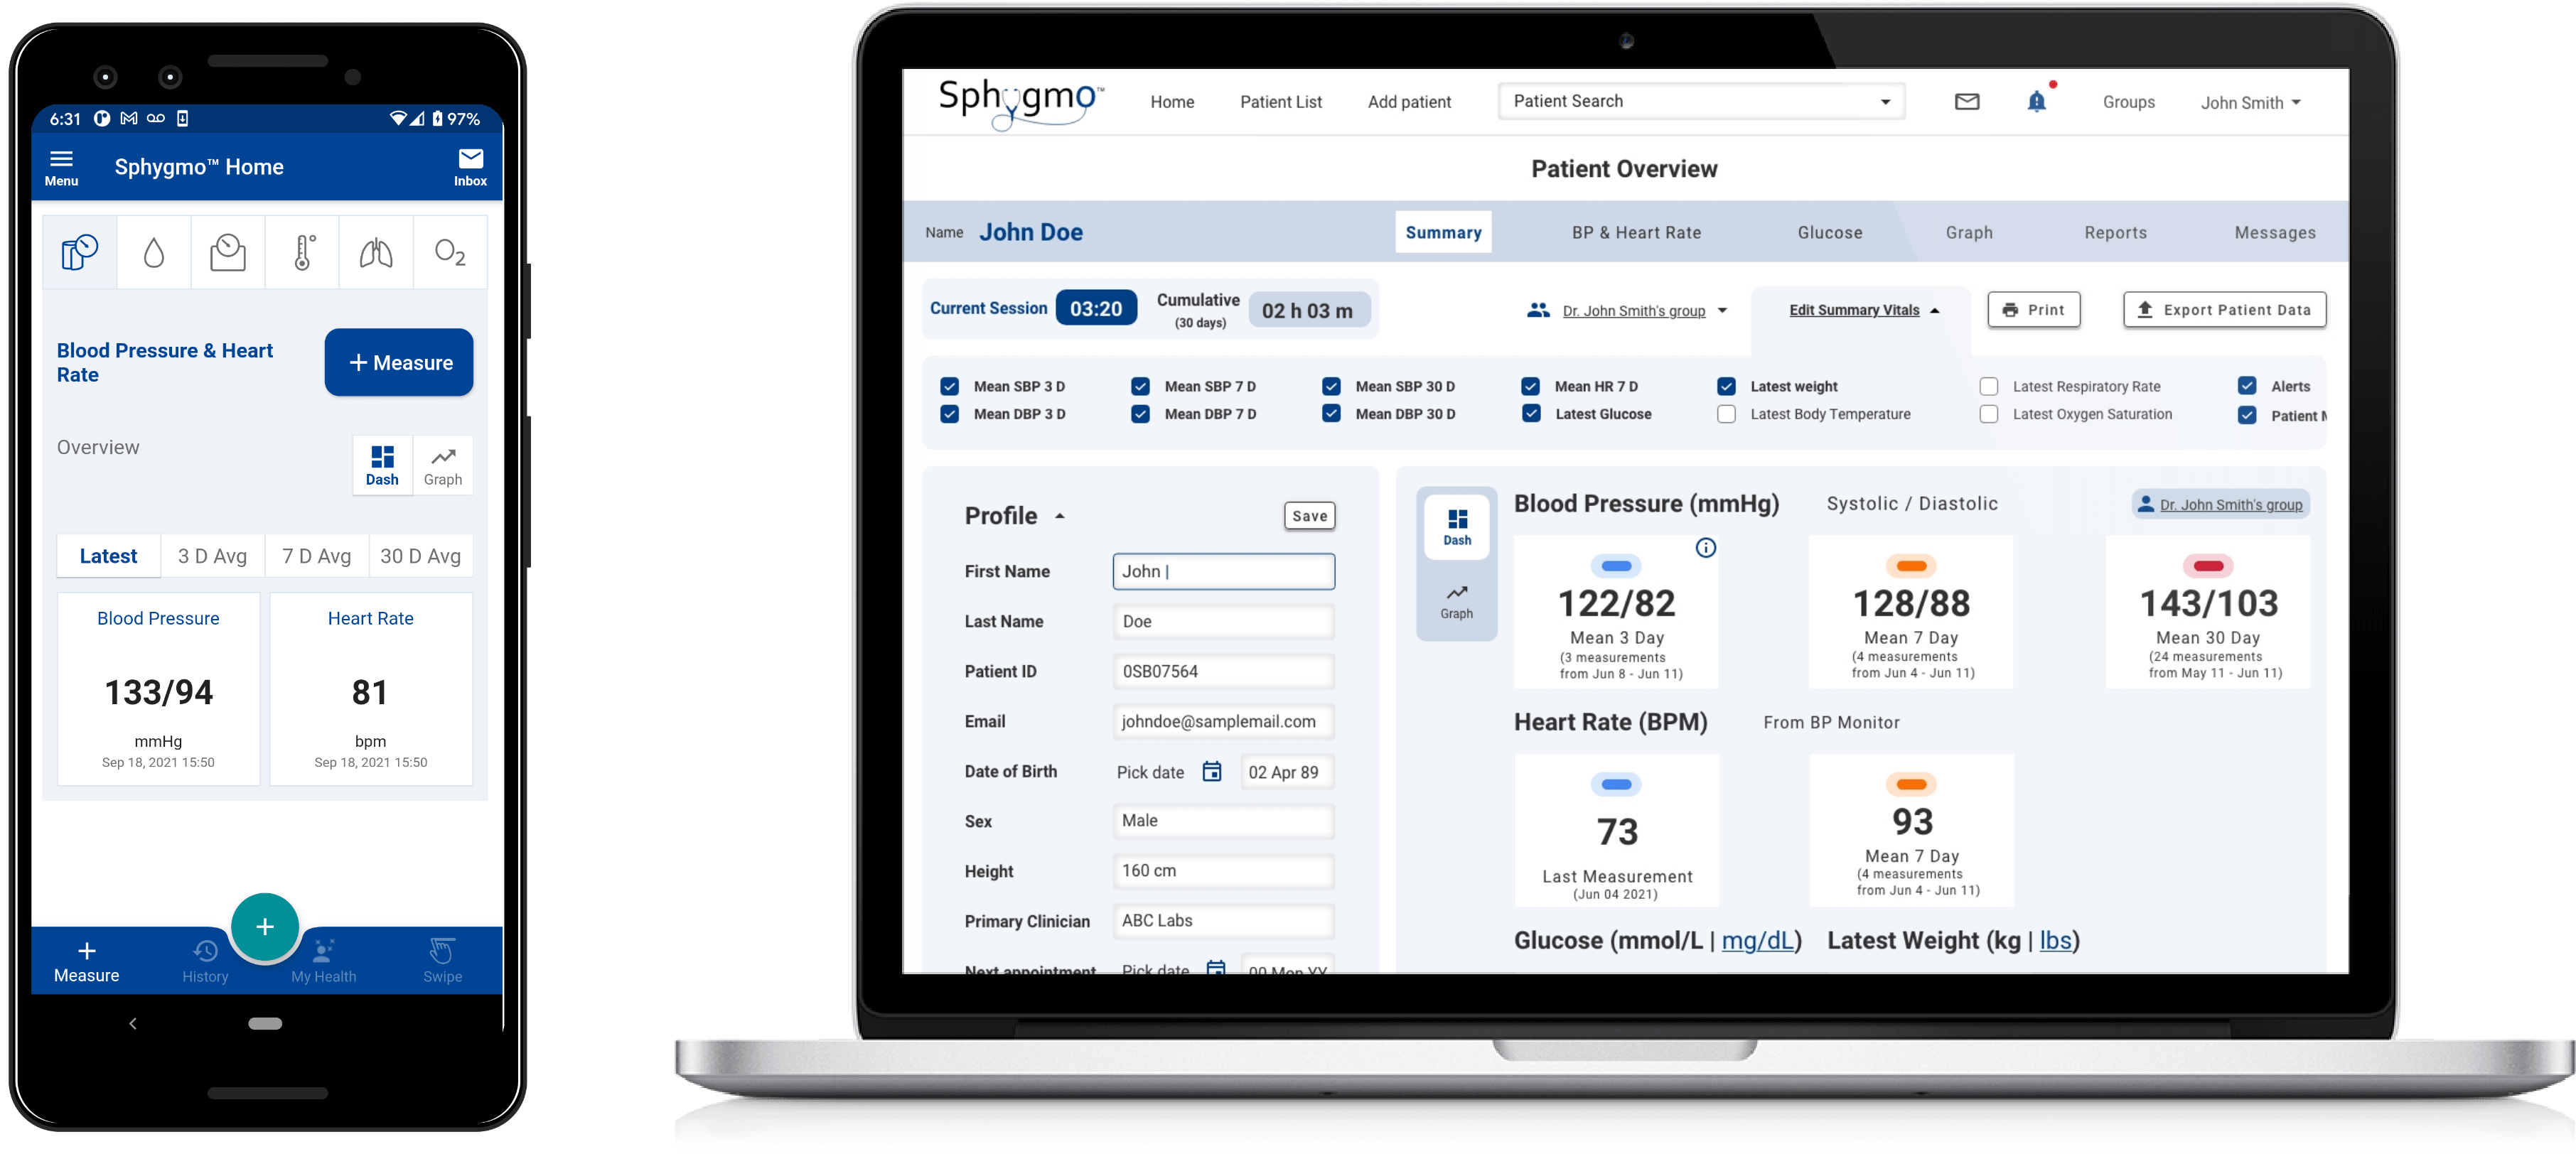Click the blood pressure info icon
Screen dimensions: 2576x1154
(x=1705, y=547)
